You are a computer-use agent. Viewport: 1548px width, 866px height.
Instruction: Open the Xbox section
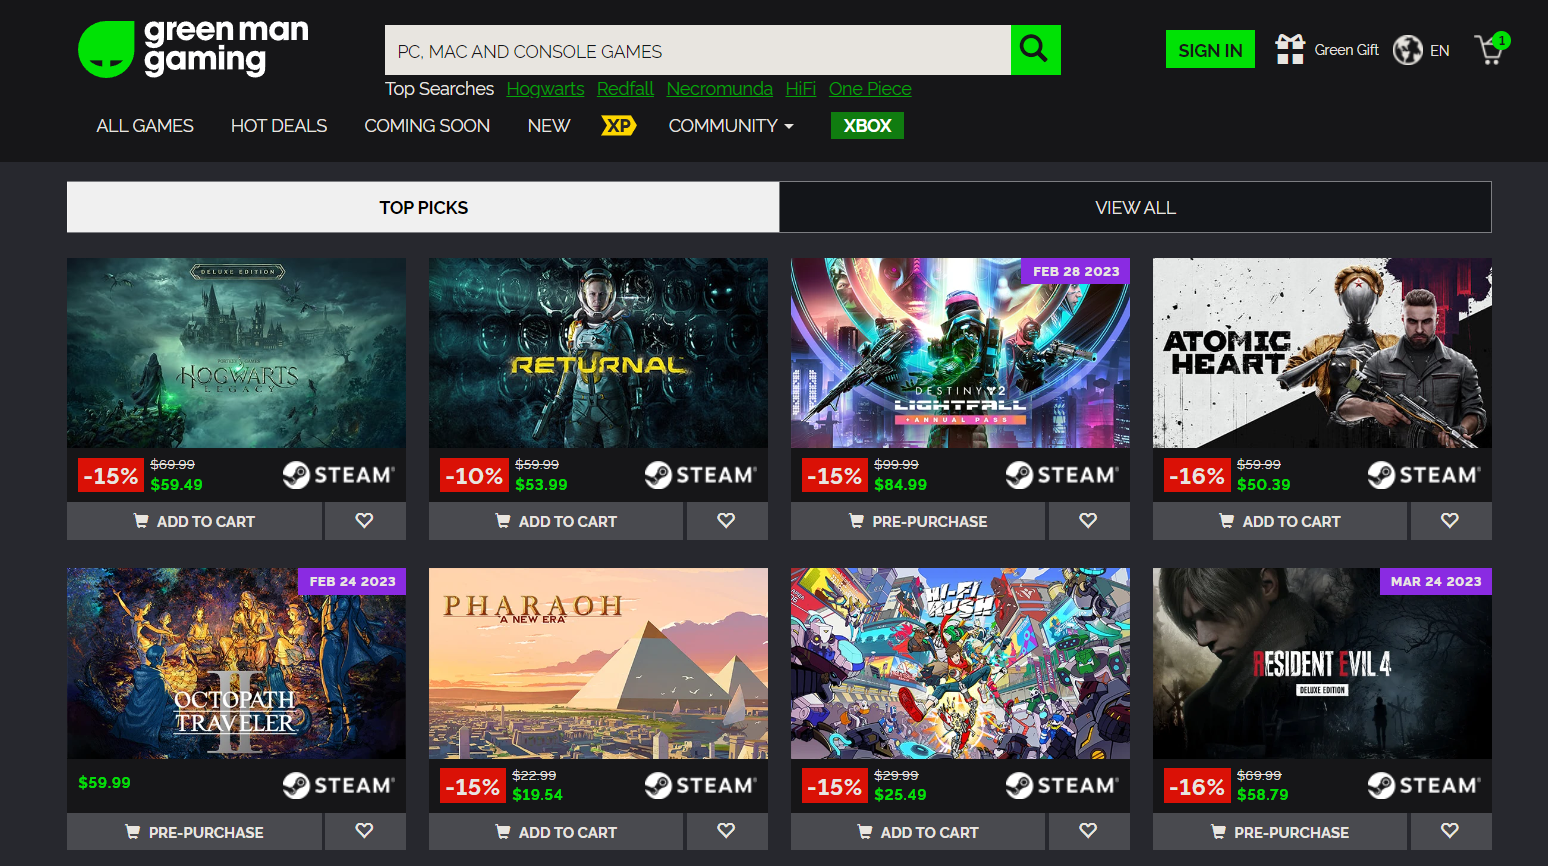[867, 126]
